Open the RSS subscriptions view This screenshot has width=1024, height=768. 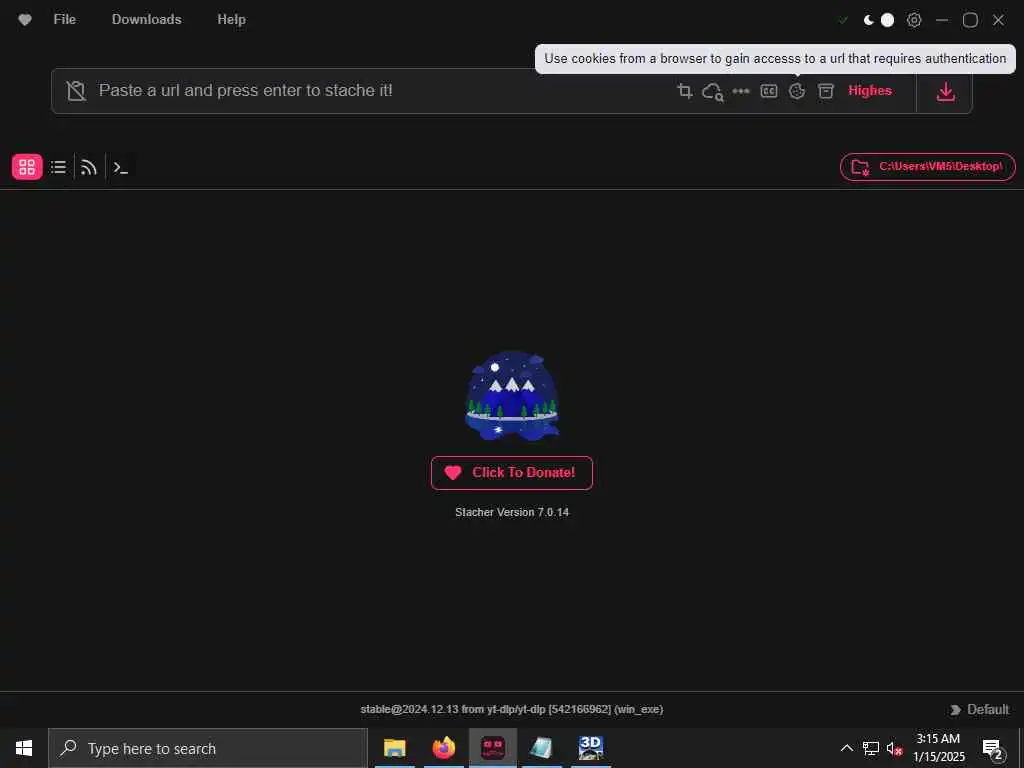(89, 167)
